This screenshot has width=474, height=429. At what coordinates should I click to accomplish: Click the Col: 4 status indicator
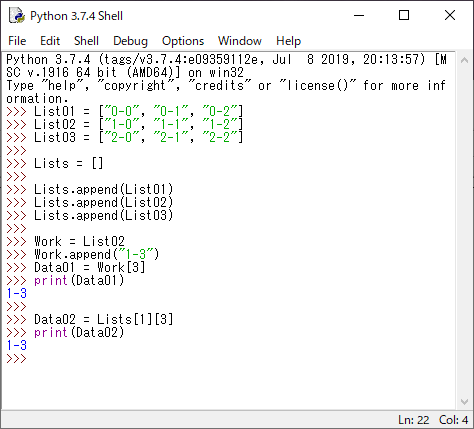(453, 420)
